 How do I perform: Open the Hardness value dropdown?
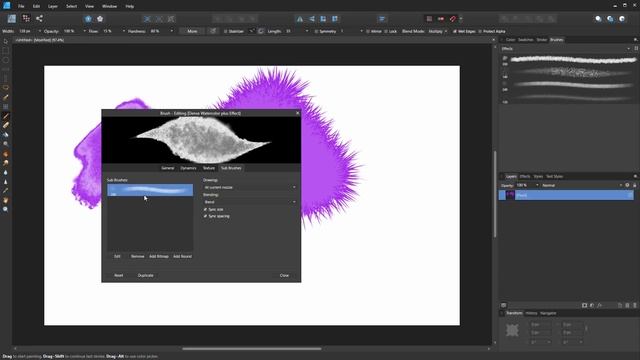(x=171, y=31)
